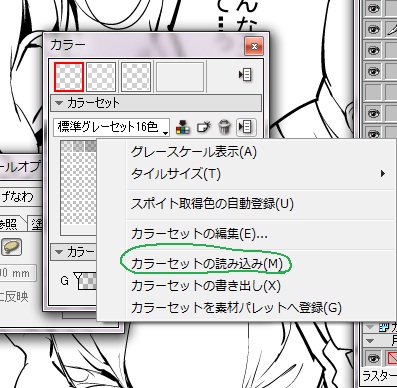Viewport: 397px width, 388px height.
Task: Collapse the カラーセット section
Action: coord(59,103)
